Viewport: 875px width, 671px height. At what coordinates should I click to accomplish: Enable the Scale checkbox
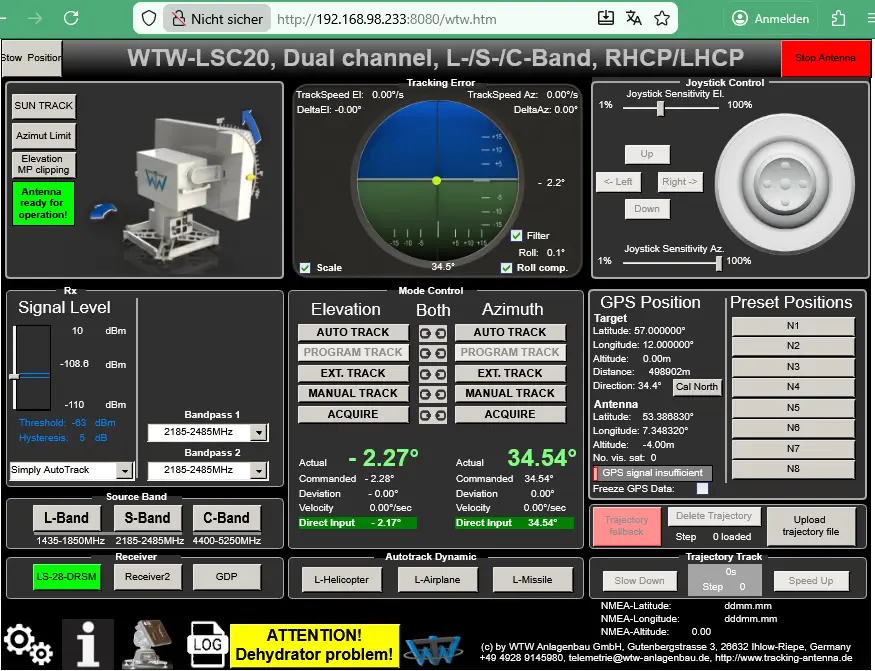[x=305, y=268]
